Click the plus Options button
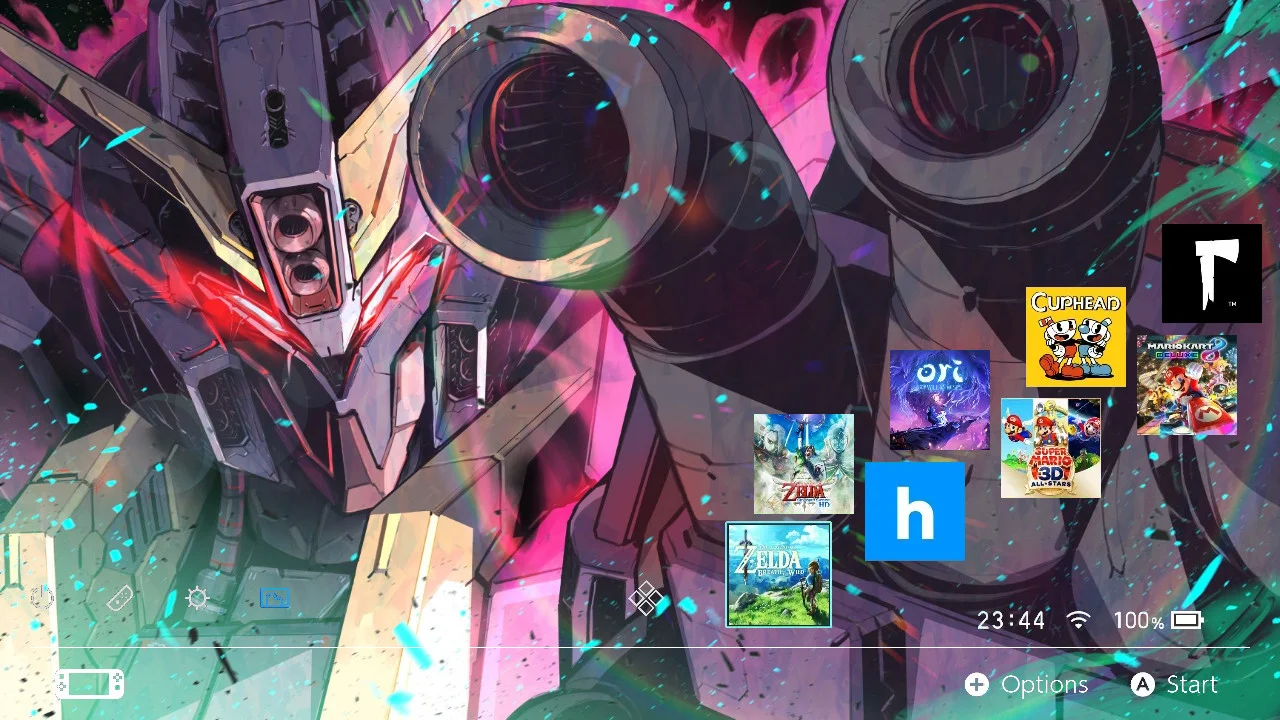The image size is (1280, 720). tap(1027, 685)
